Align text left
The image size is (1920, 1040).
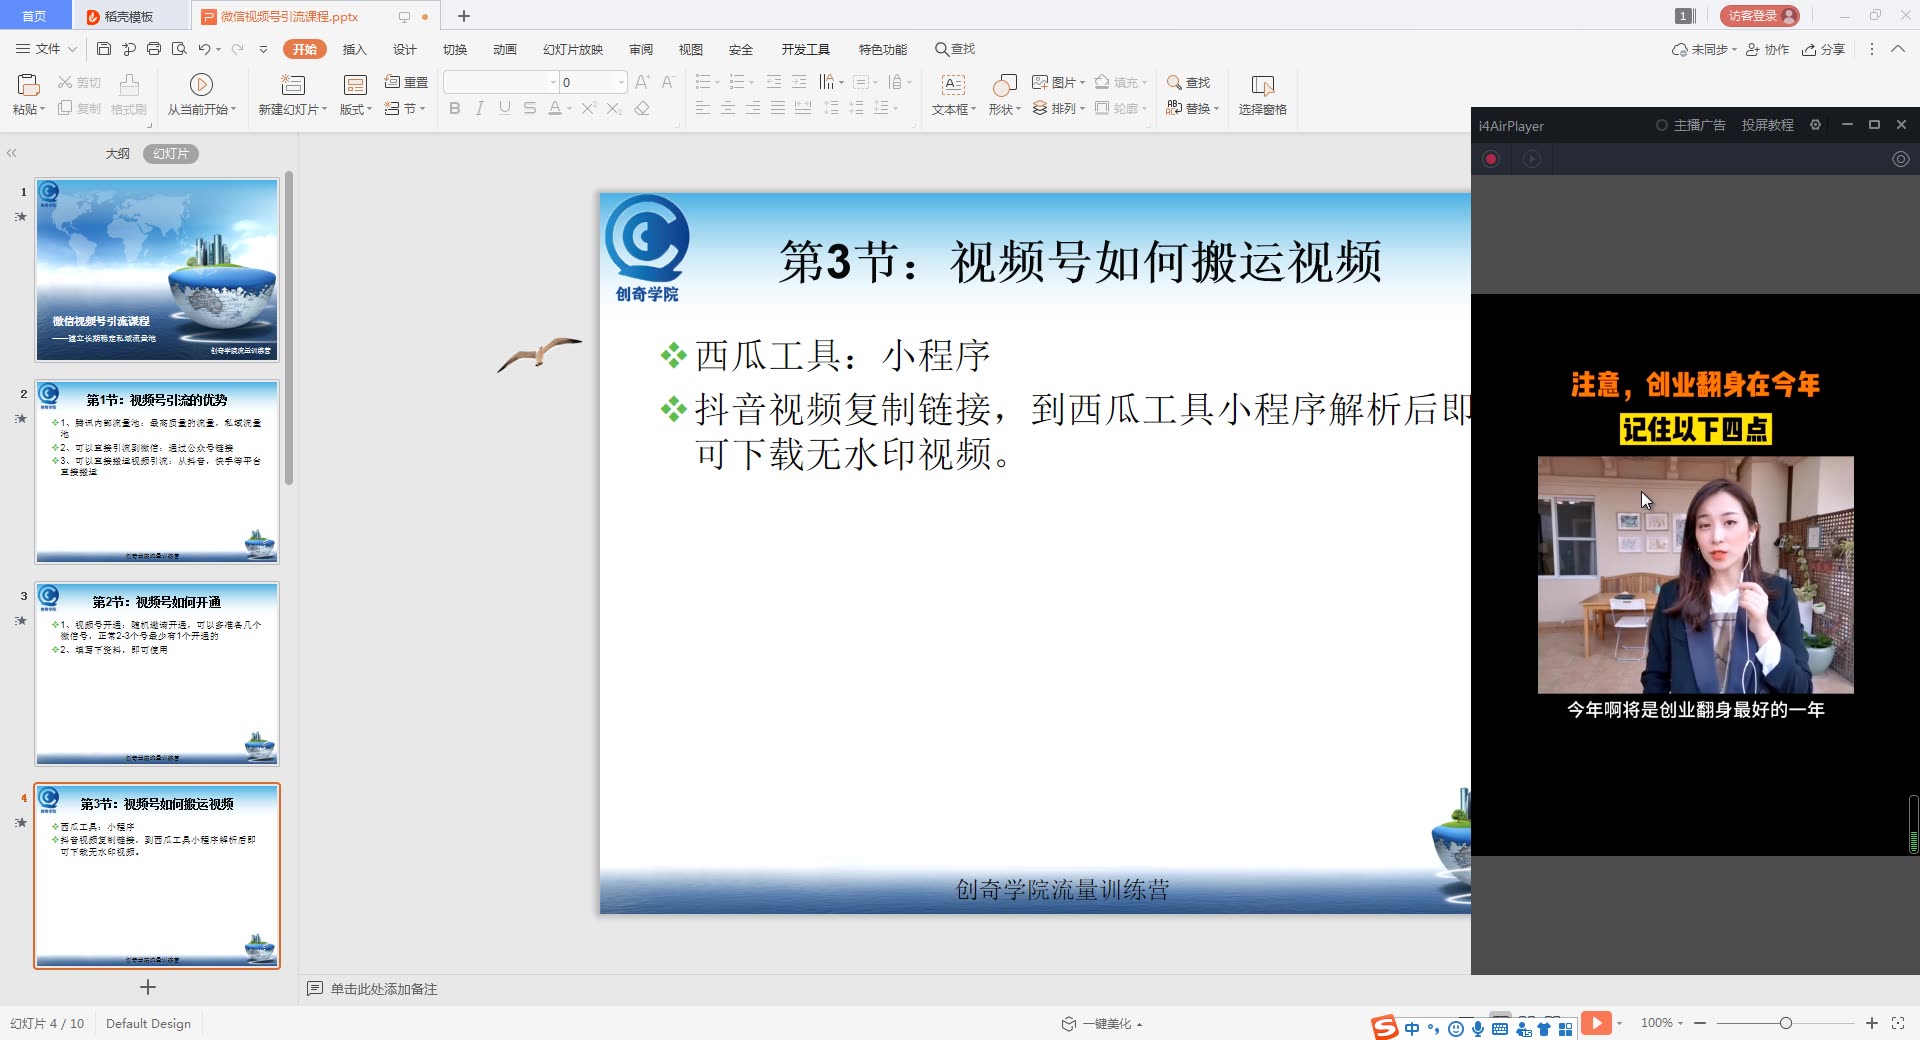point(703,108)
